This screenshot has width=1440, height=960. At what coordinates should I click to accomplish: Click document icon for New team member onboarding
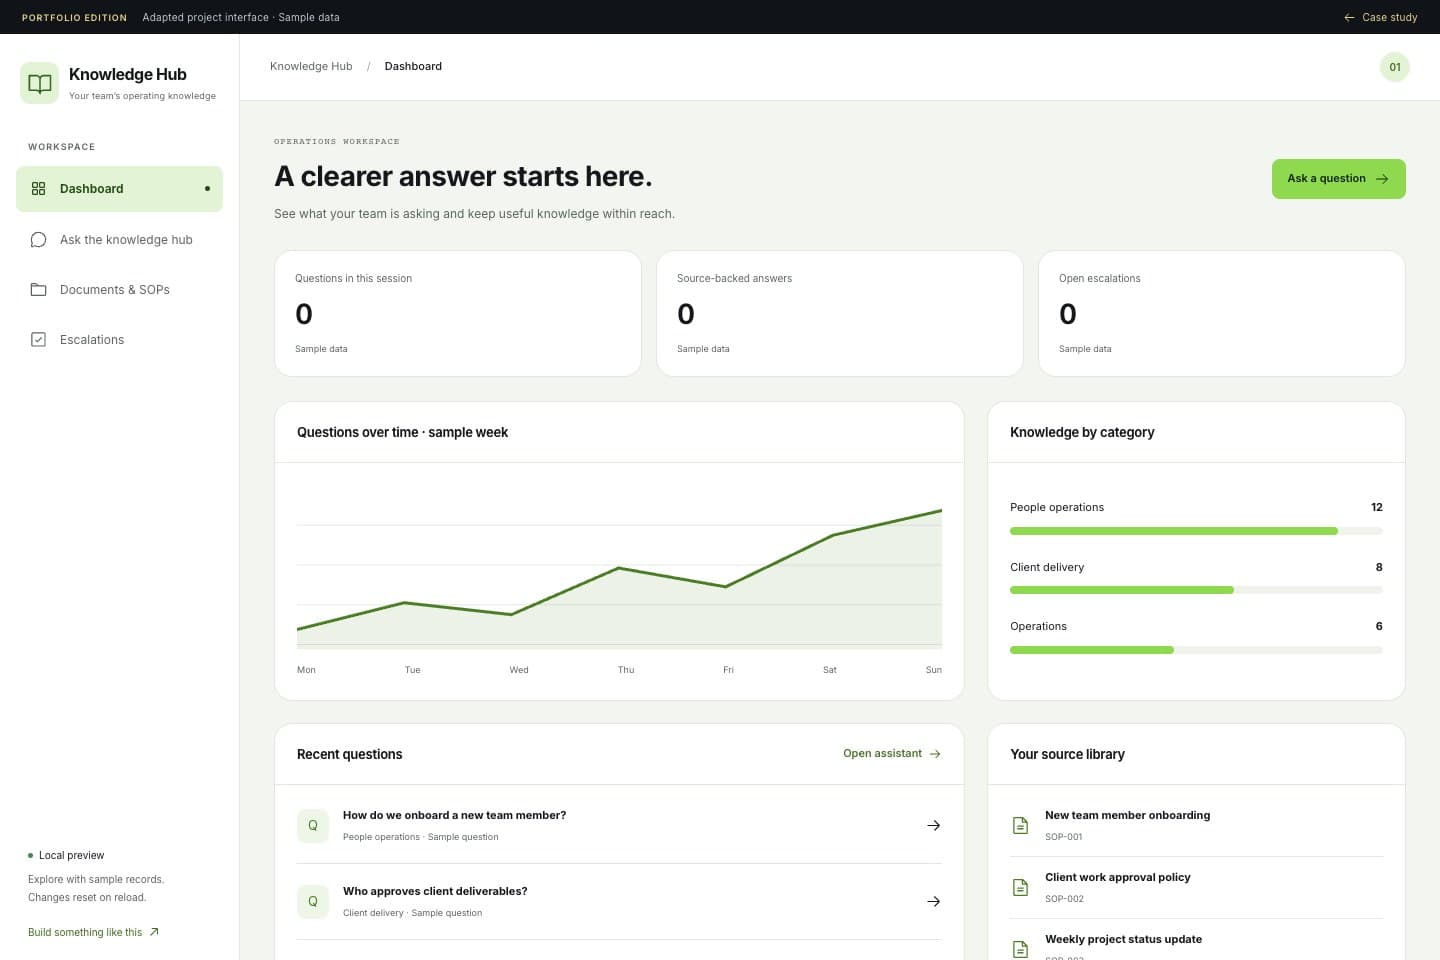tap(1020, 826)
